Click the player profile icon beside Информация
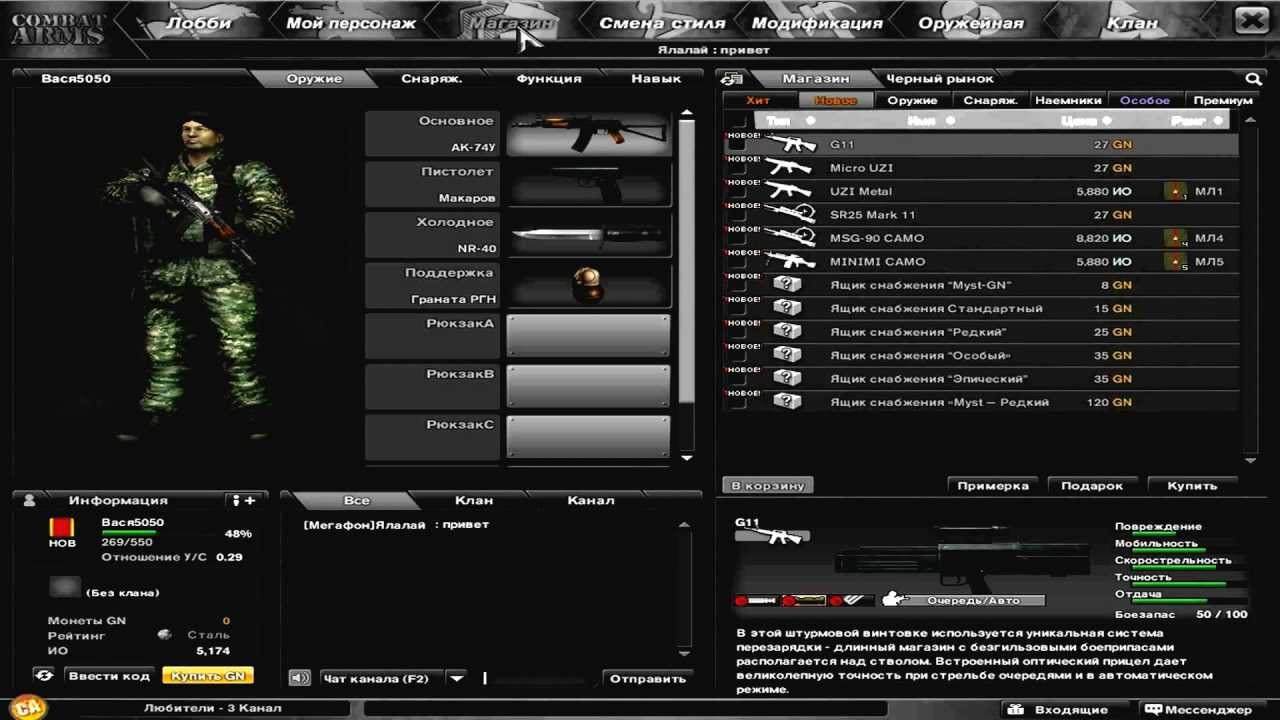Screen dimensions: 1280x720 [29, 500]
